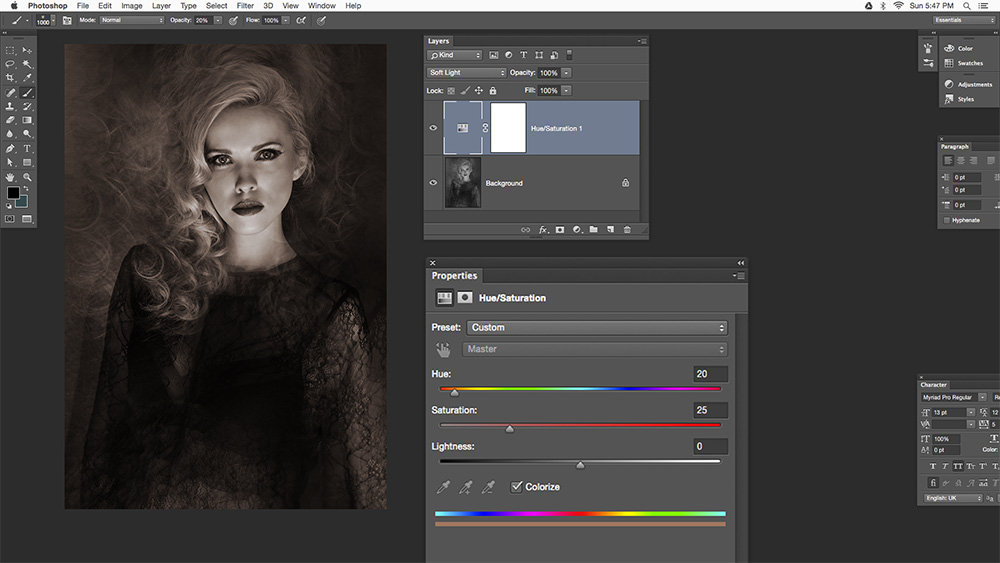The height and width of the screenshot is (563, 1000).
Task: Open the Preset Custom dropdown
Action: tap(597, 328)
